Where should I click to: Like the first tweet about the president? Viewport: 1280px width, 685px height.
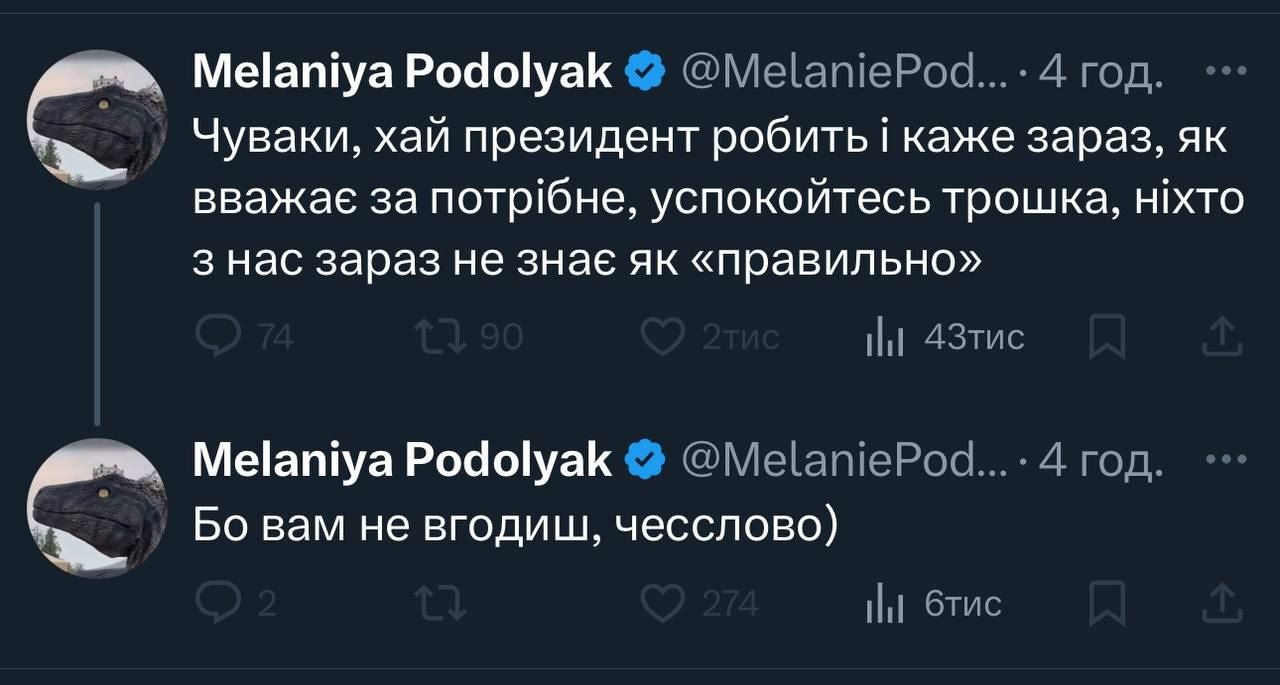tap(661, 338)
